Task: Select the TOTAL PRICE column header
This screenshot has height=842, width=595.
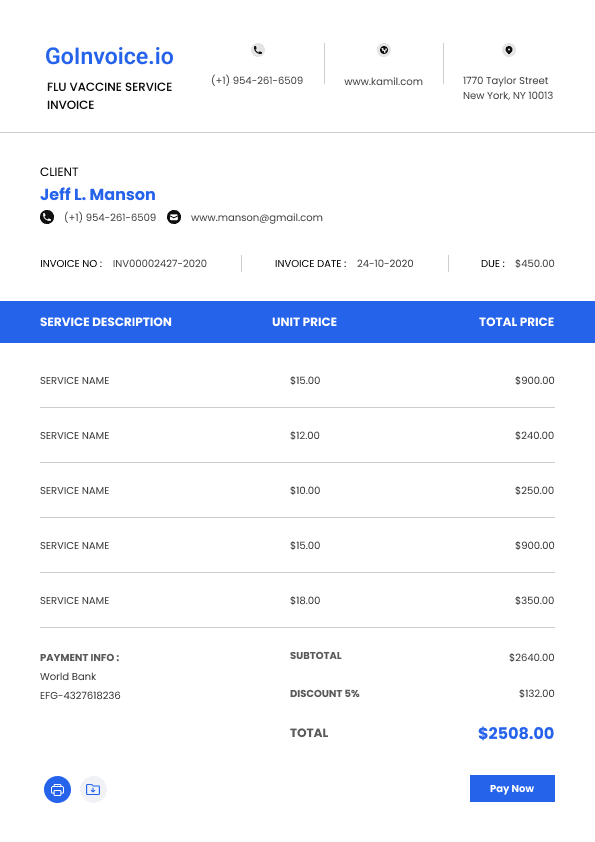Action: pos(517,322)
